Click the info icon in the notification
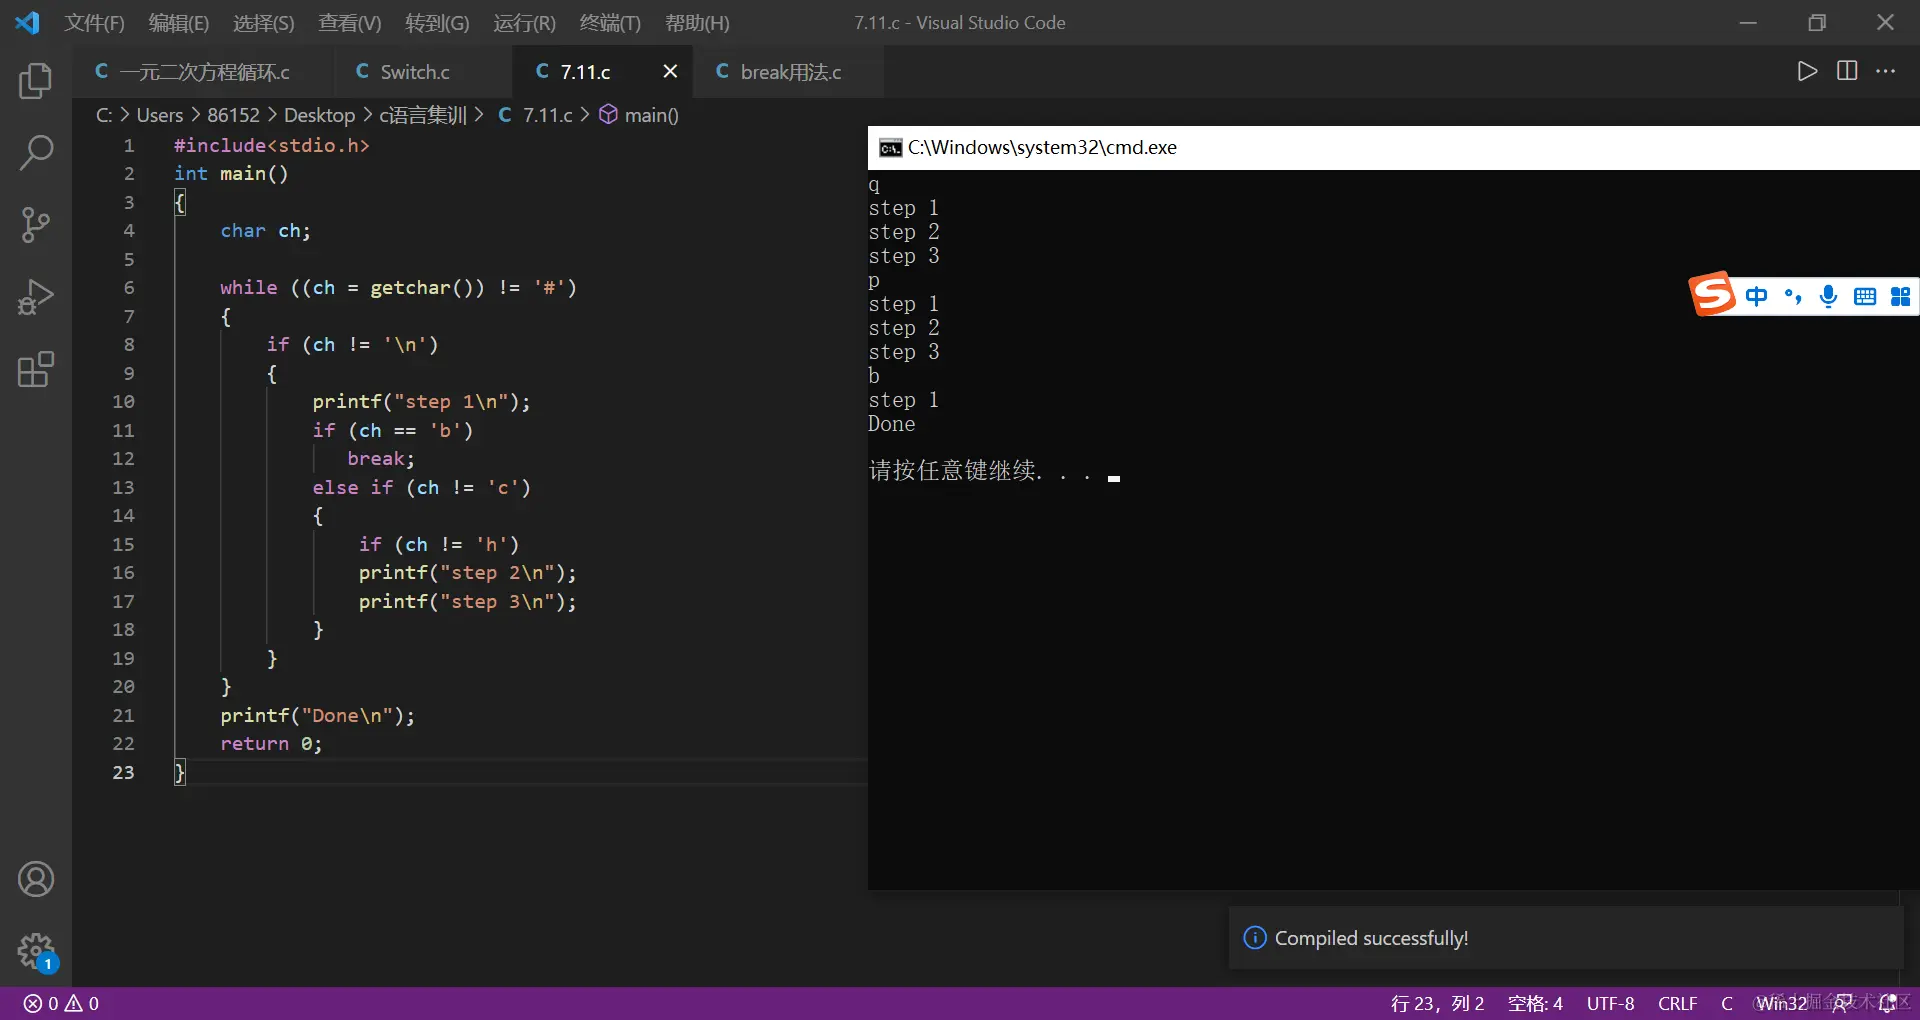1920x1020 pixels. pos(1254,938)
